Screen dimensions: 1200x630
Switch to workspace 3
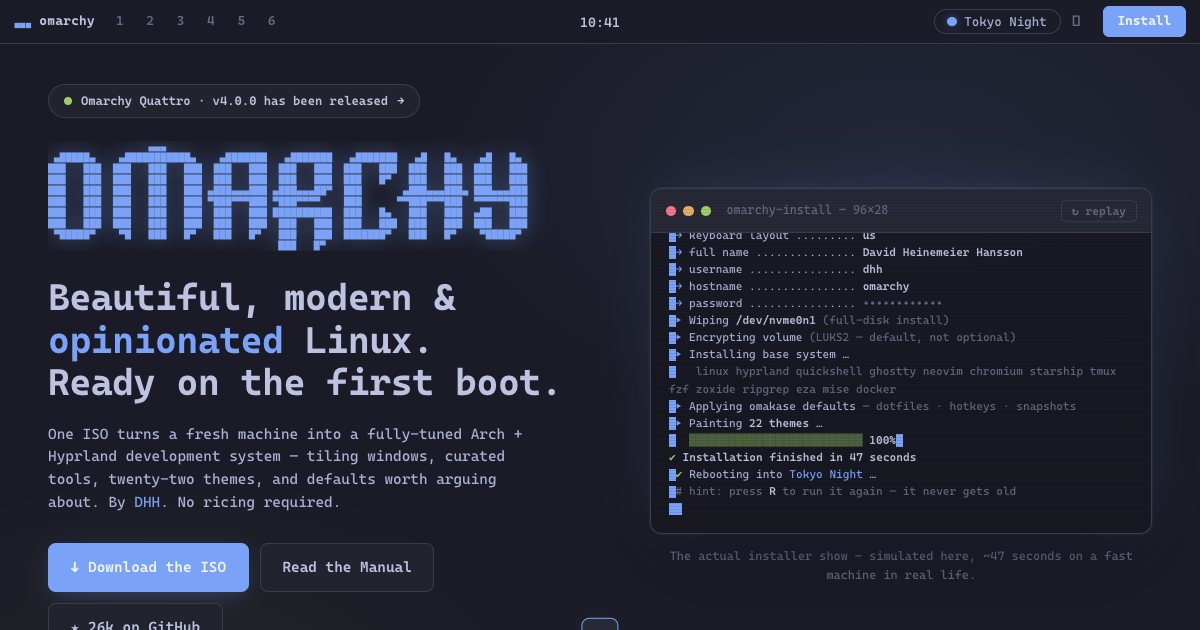pos(180,21)
